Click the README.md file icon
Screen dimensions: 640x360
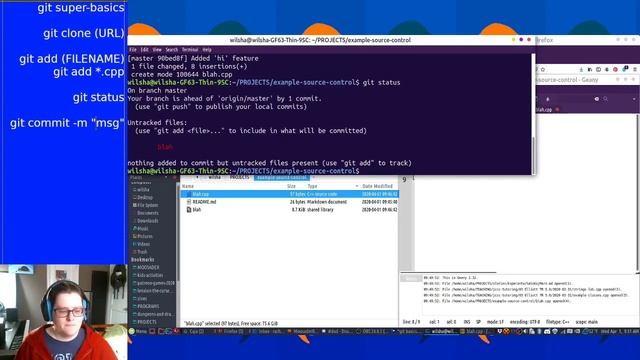[189, 202]
